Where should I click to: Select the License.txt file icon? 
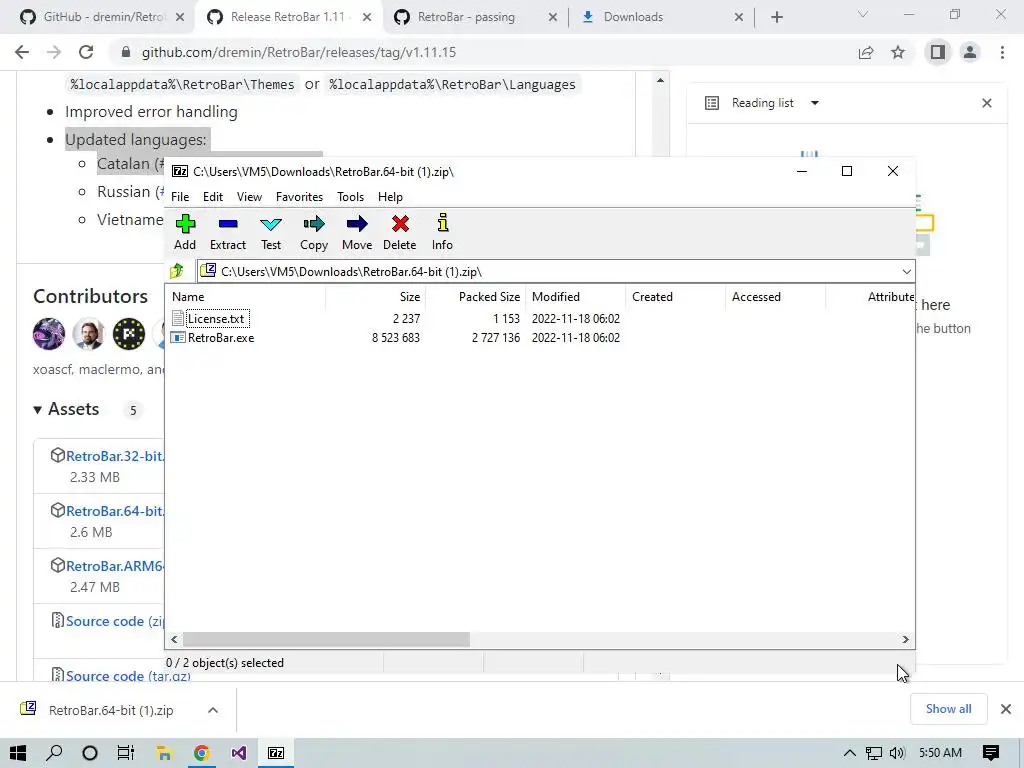(178, 318)
